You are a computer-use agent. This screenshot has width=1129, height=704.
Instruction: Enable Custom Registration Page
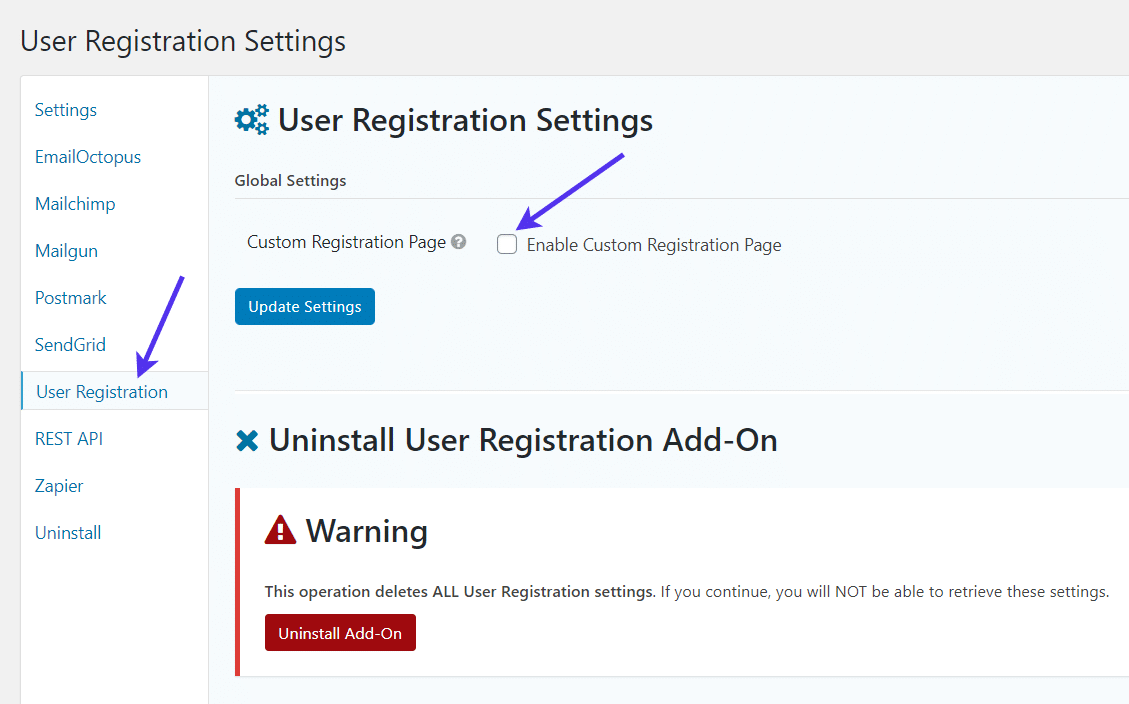(x=507, y=243)
